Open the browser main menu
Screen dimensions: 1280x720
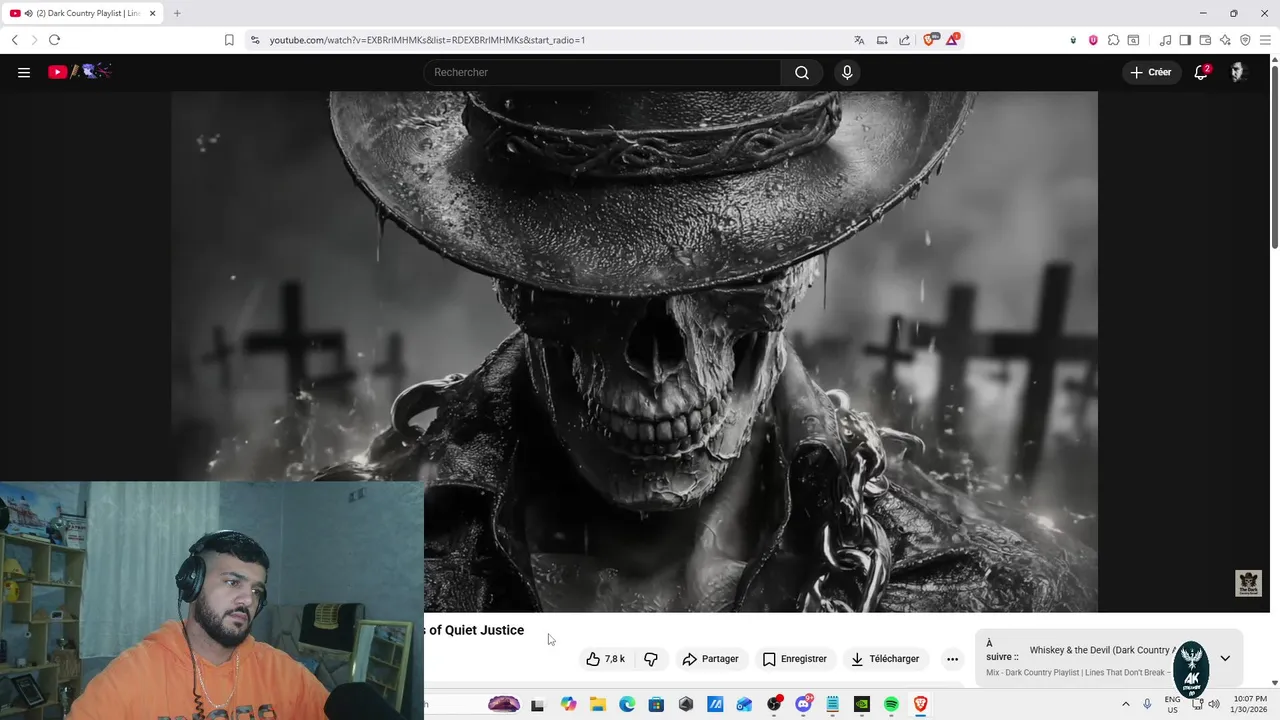pyautogui.click(x=1265, y=40)
